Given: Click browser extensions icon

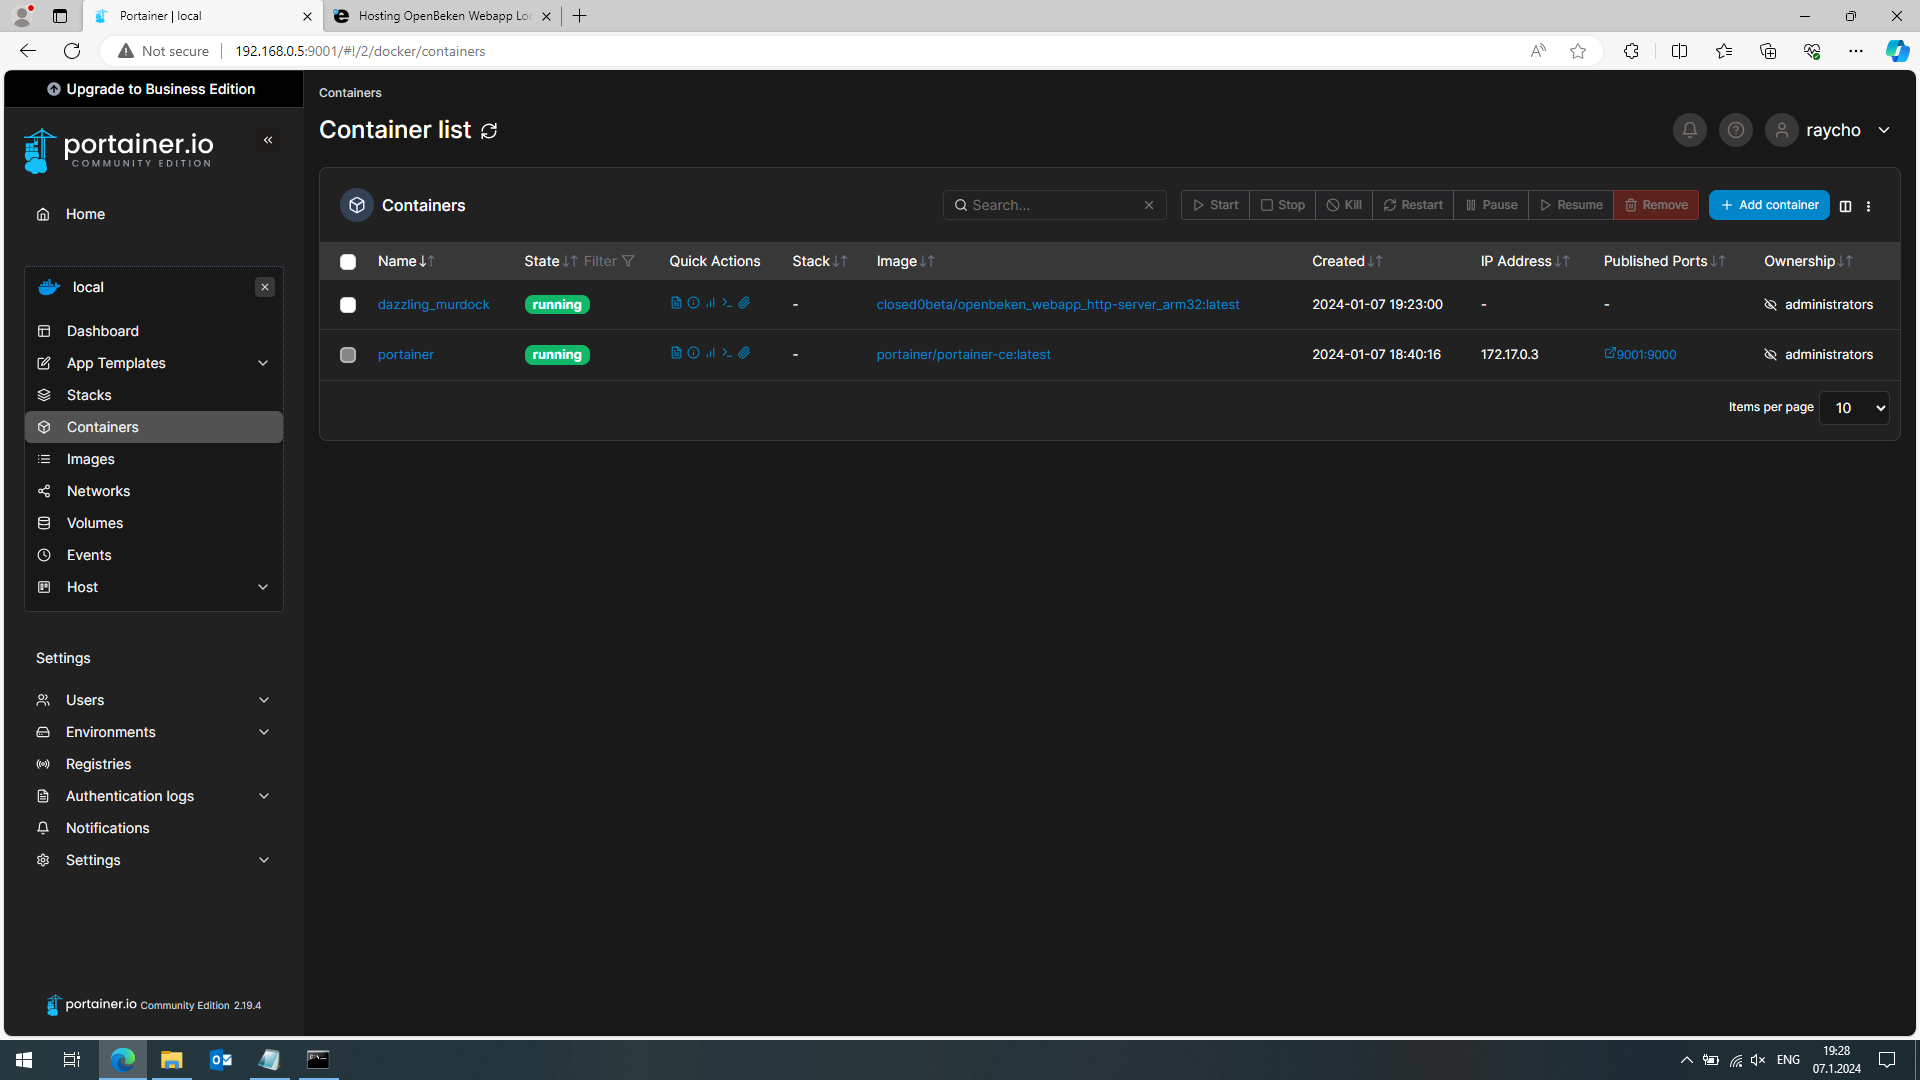Looking at the screenshot, I should click(x=1631, y=51).
